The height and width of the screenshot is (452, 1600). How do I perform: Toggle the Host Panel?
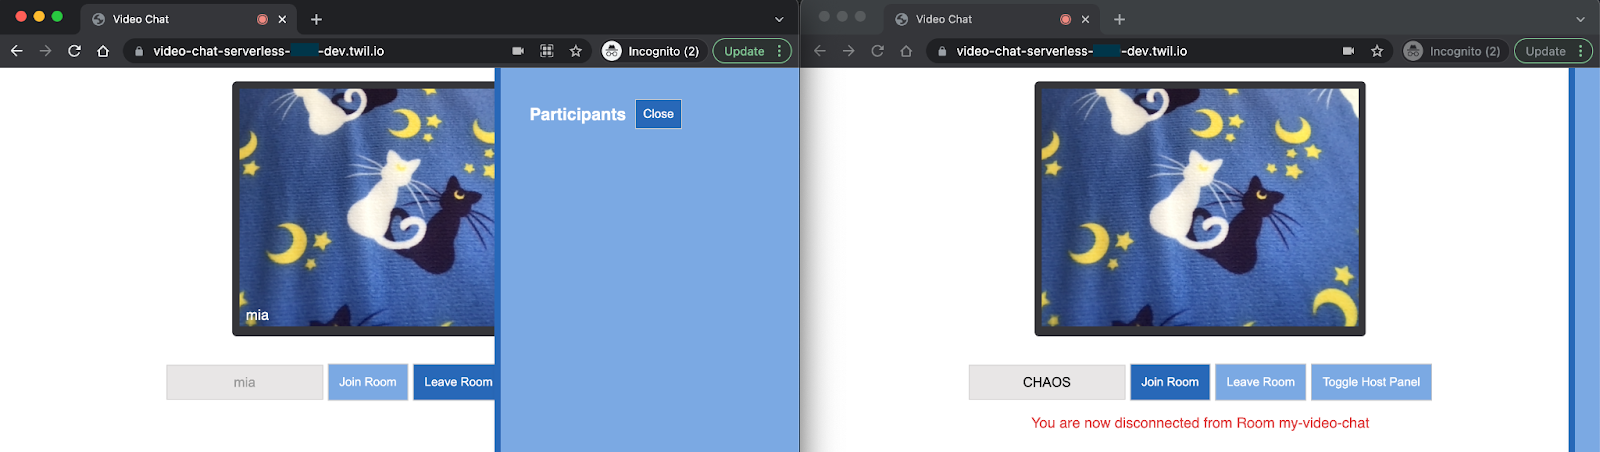[1371, 382]
